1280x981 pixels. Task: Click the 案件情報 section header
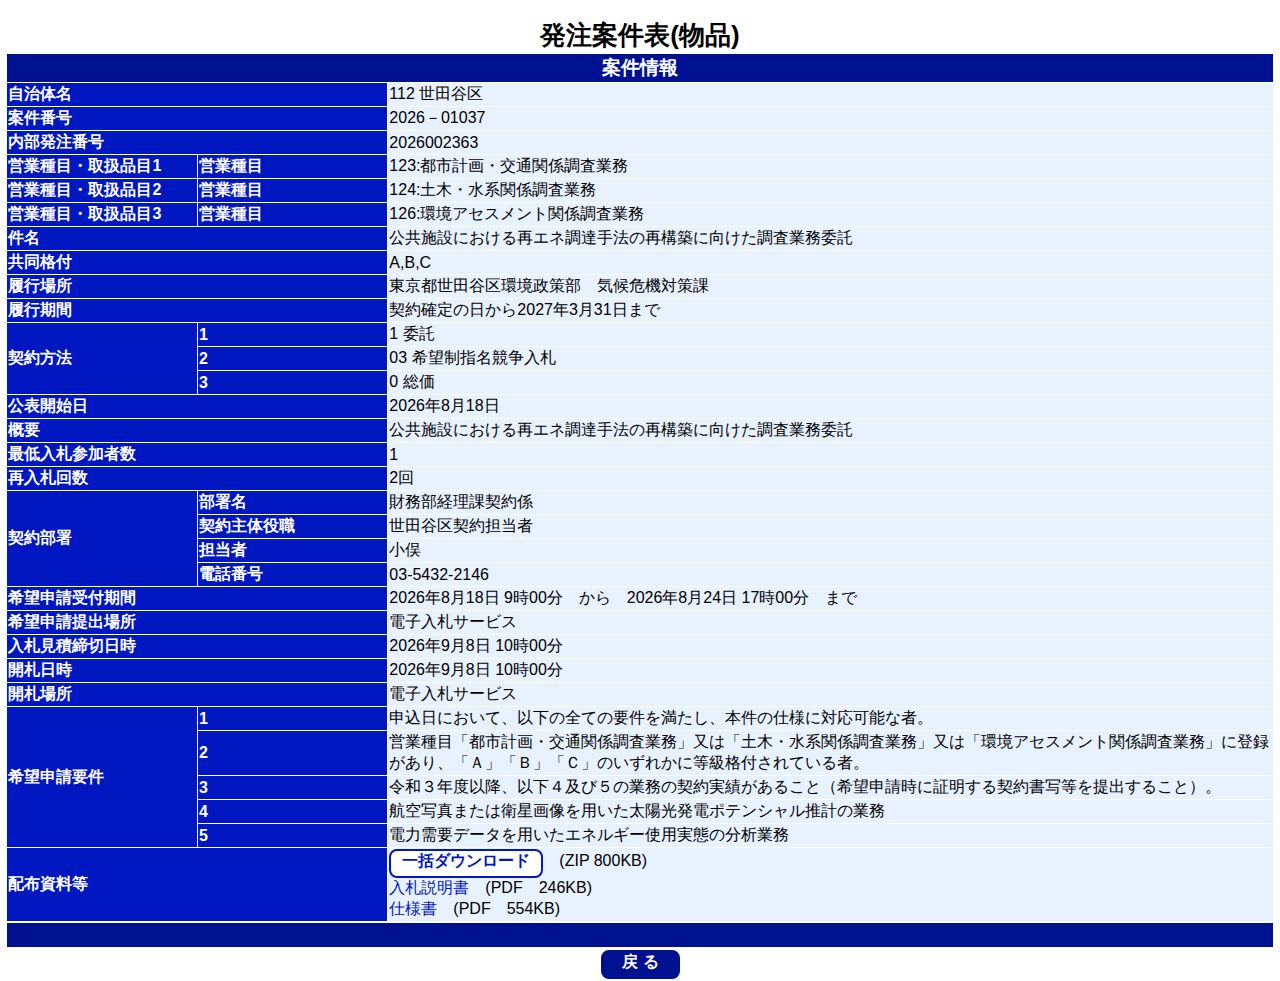(640, 68)
